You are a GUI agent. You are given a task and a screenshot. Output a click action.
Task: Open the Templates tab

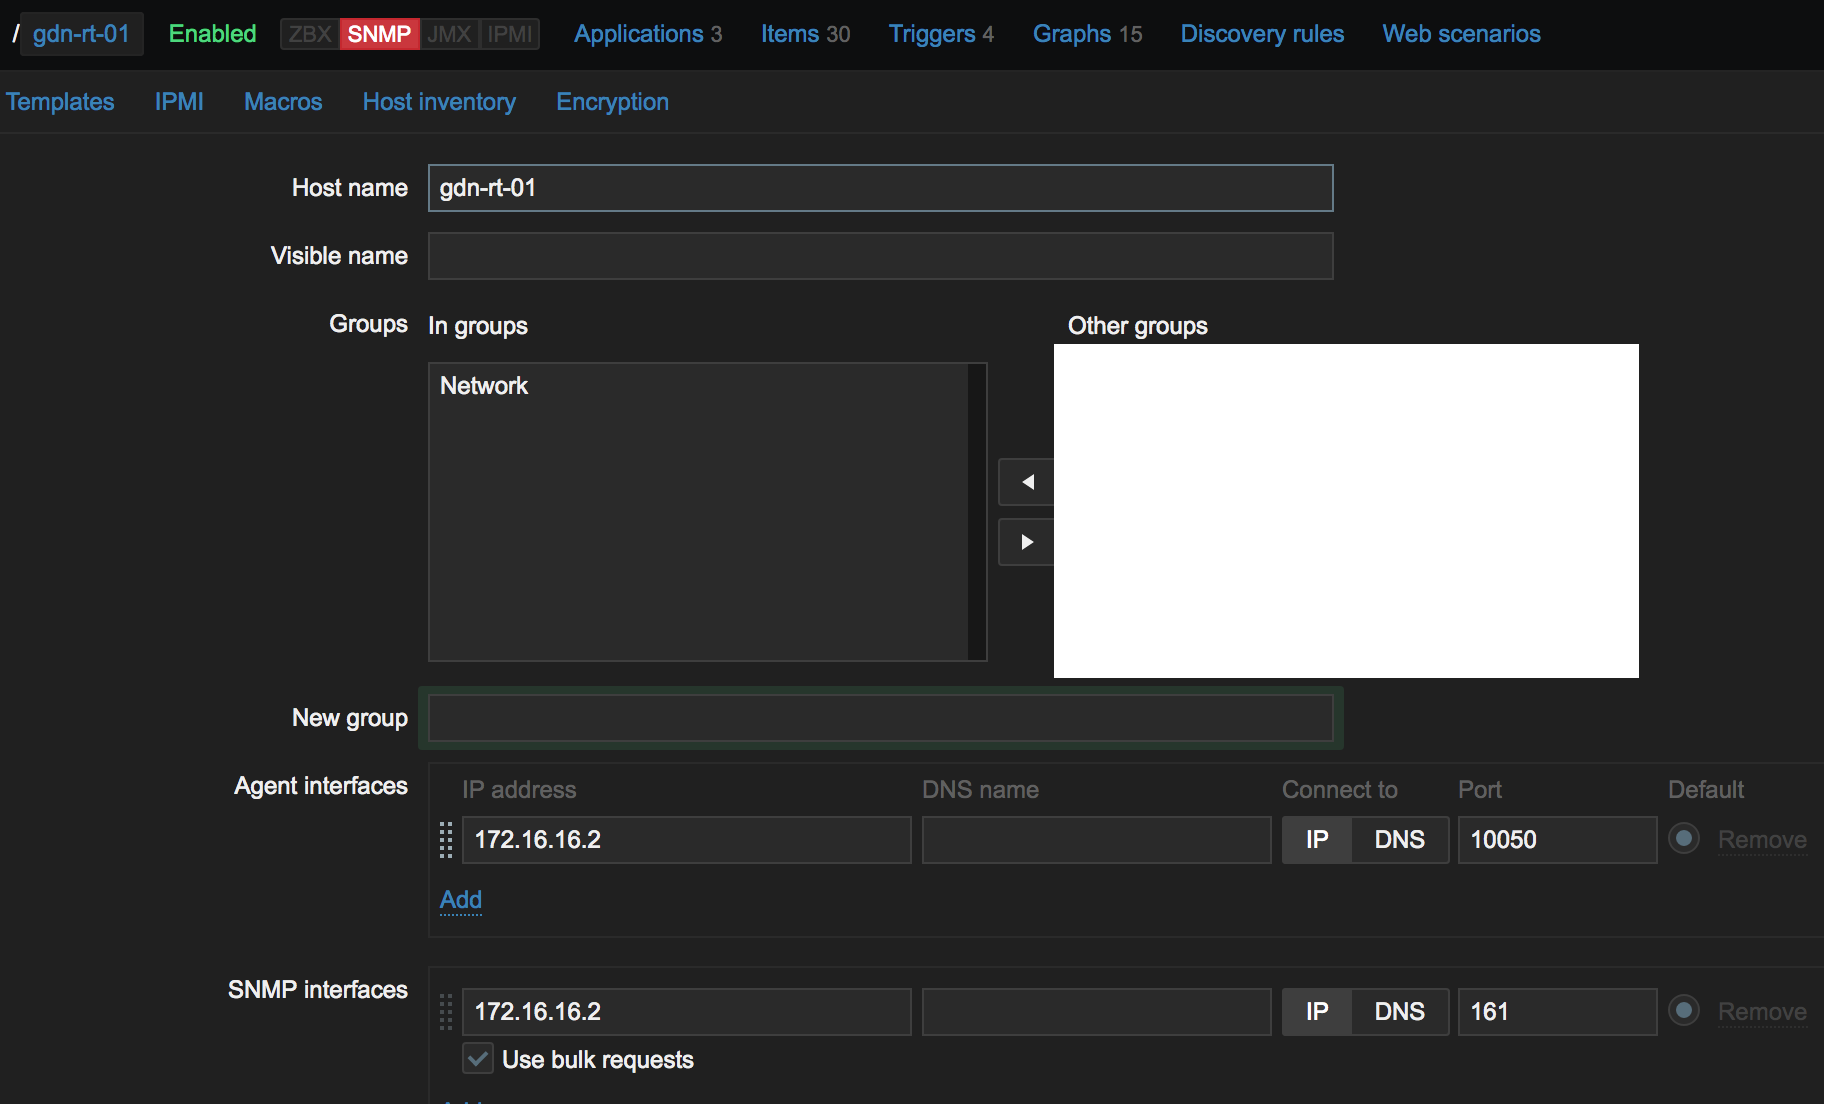coord(60,102)
